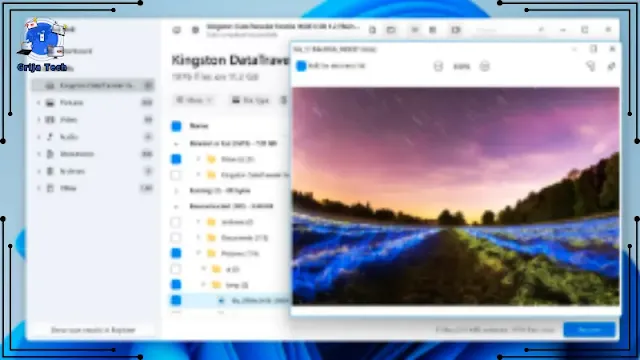Toggle 'Add to recovery list' checkbox in preview
This screenshot has height=360, width=640.
301,66
